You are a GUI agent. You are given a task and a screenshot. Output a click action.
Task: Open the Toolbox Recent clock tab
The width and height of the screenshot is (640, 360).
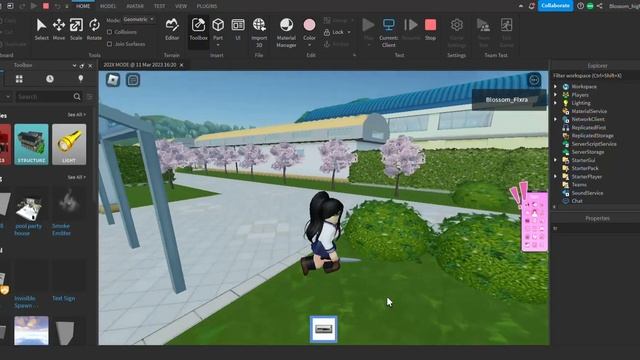coord(50,79)
